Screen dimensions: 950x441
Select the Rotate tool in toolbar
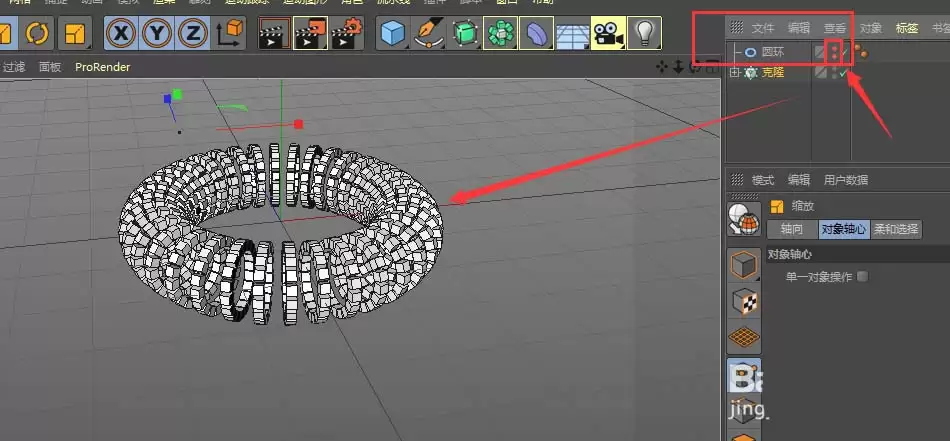coord(37,33)
